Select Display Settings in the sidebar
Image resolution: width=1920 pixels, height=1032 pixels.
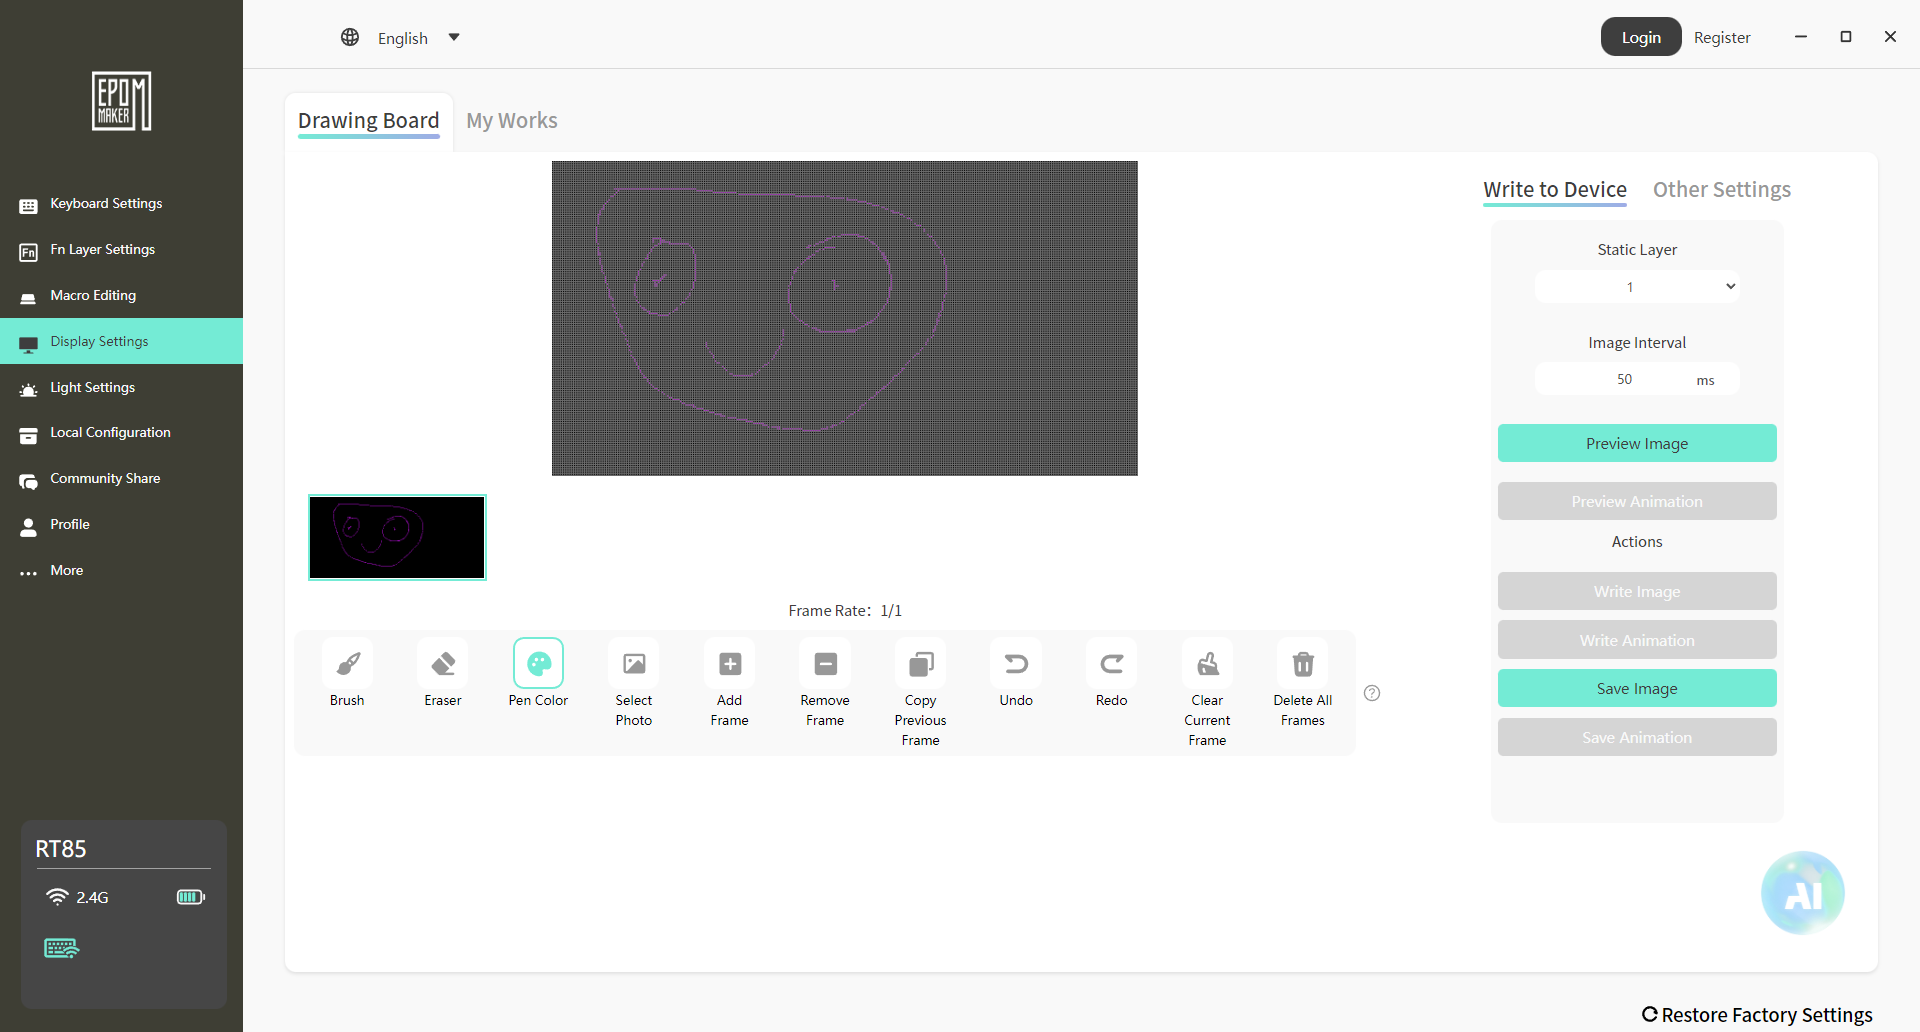pyautogui.click(x=121, y=341)
